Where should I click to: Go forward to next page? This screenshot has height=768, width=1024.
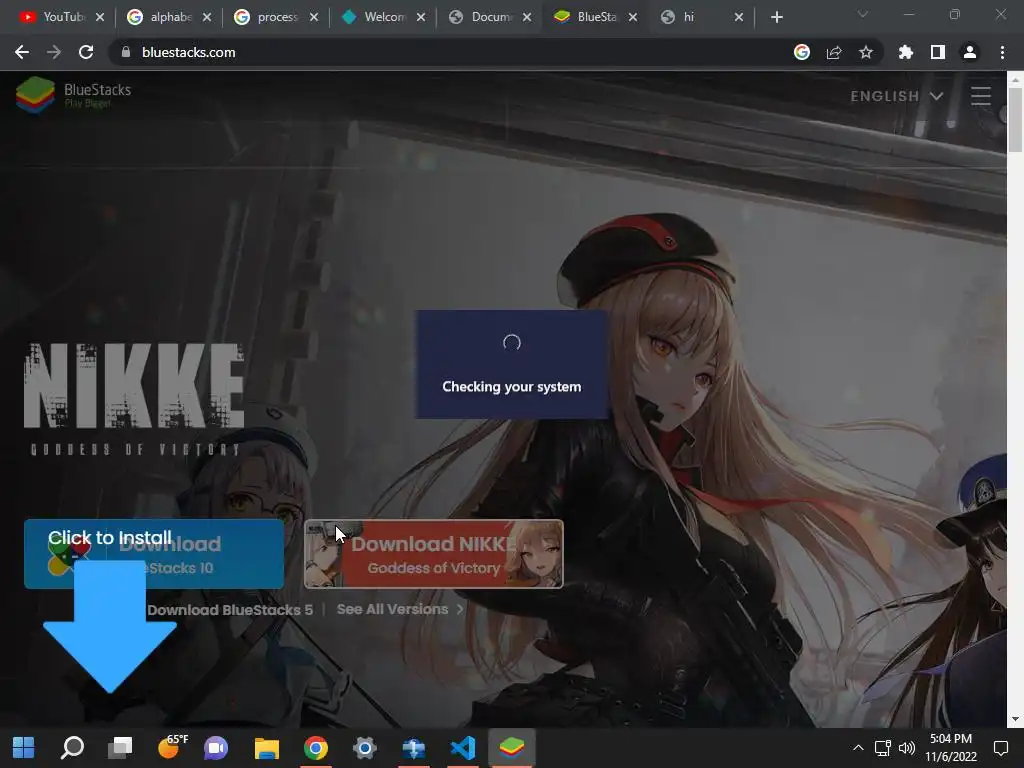point(54,52)
